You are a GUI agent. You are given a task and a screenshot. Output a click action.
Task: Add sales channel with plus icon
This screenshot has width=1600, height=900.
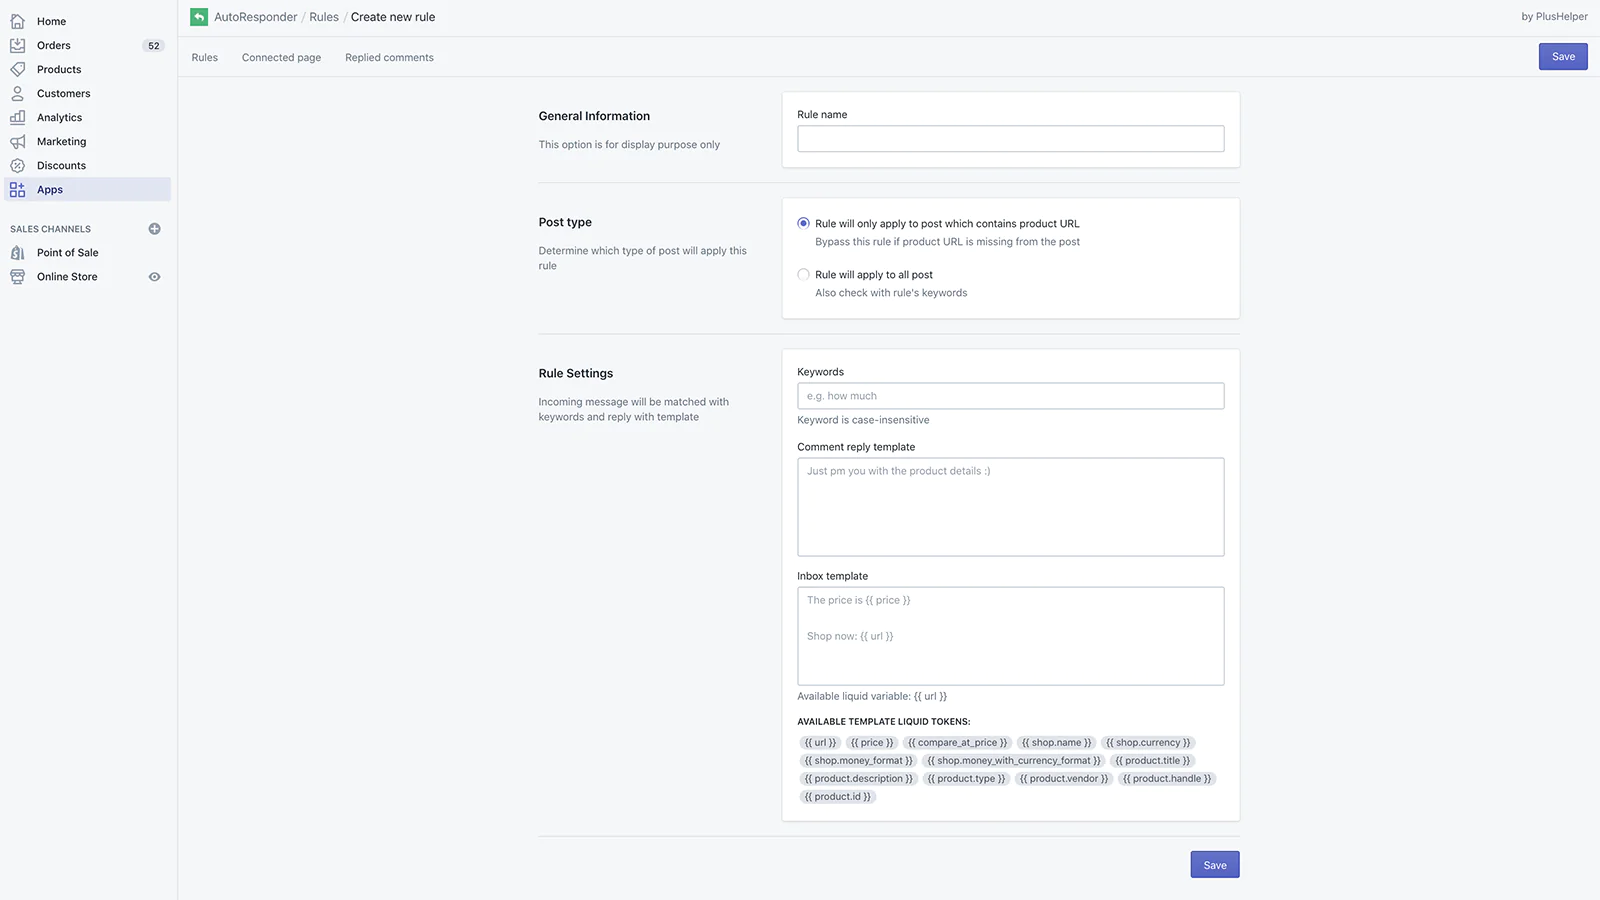tap(154, 229)
